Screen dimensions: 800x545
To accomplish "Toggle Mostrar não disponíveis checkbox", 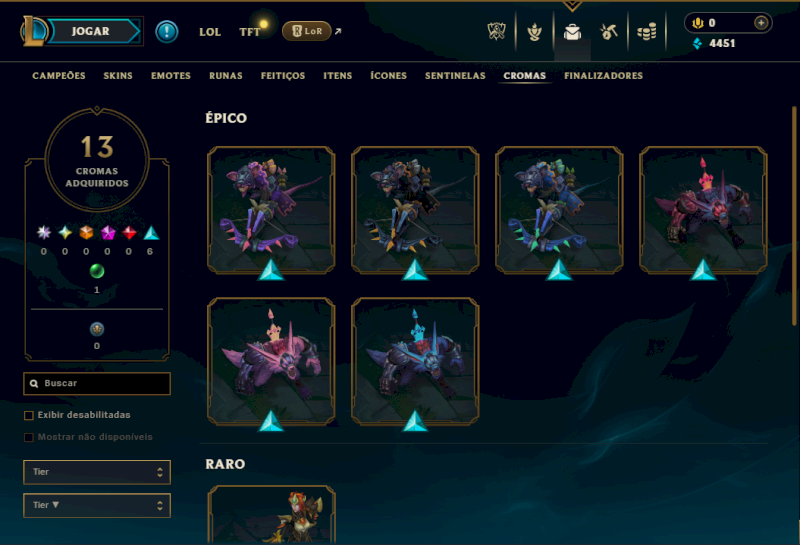I will [x=29, y=437].
